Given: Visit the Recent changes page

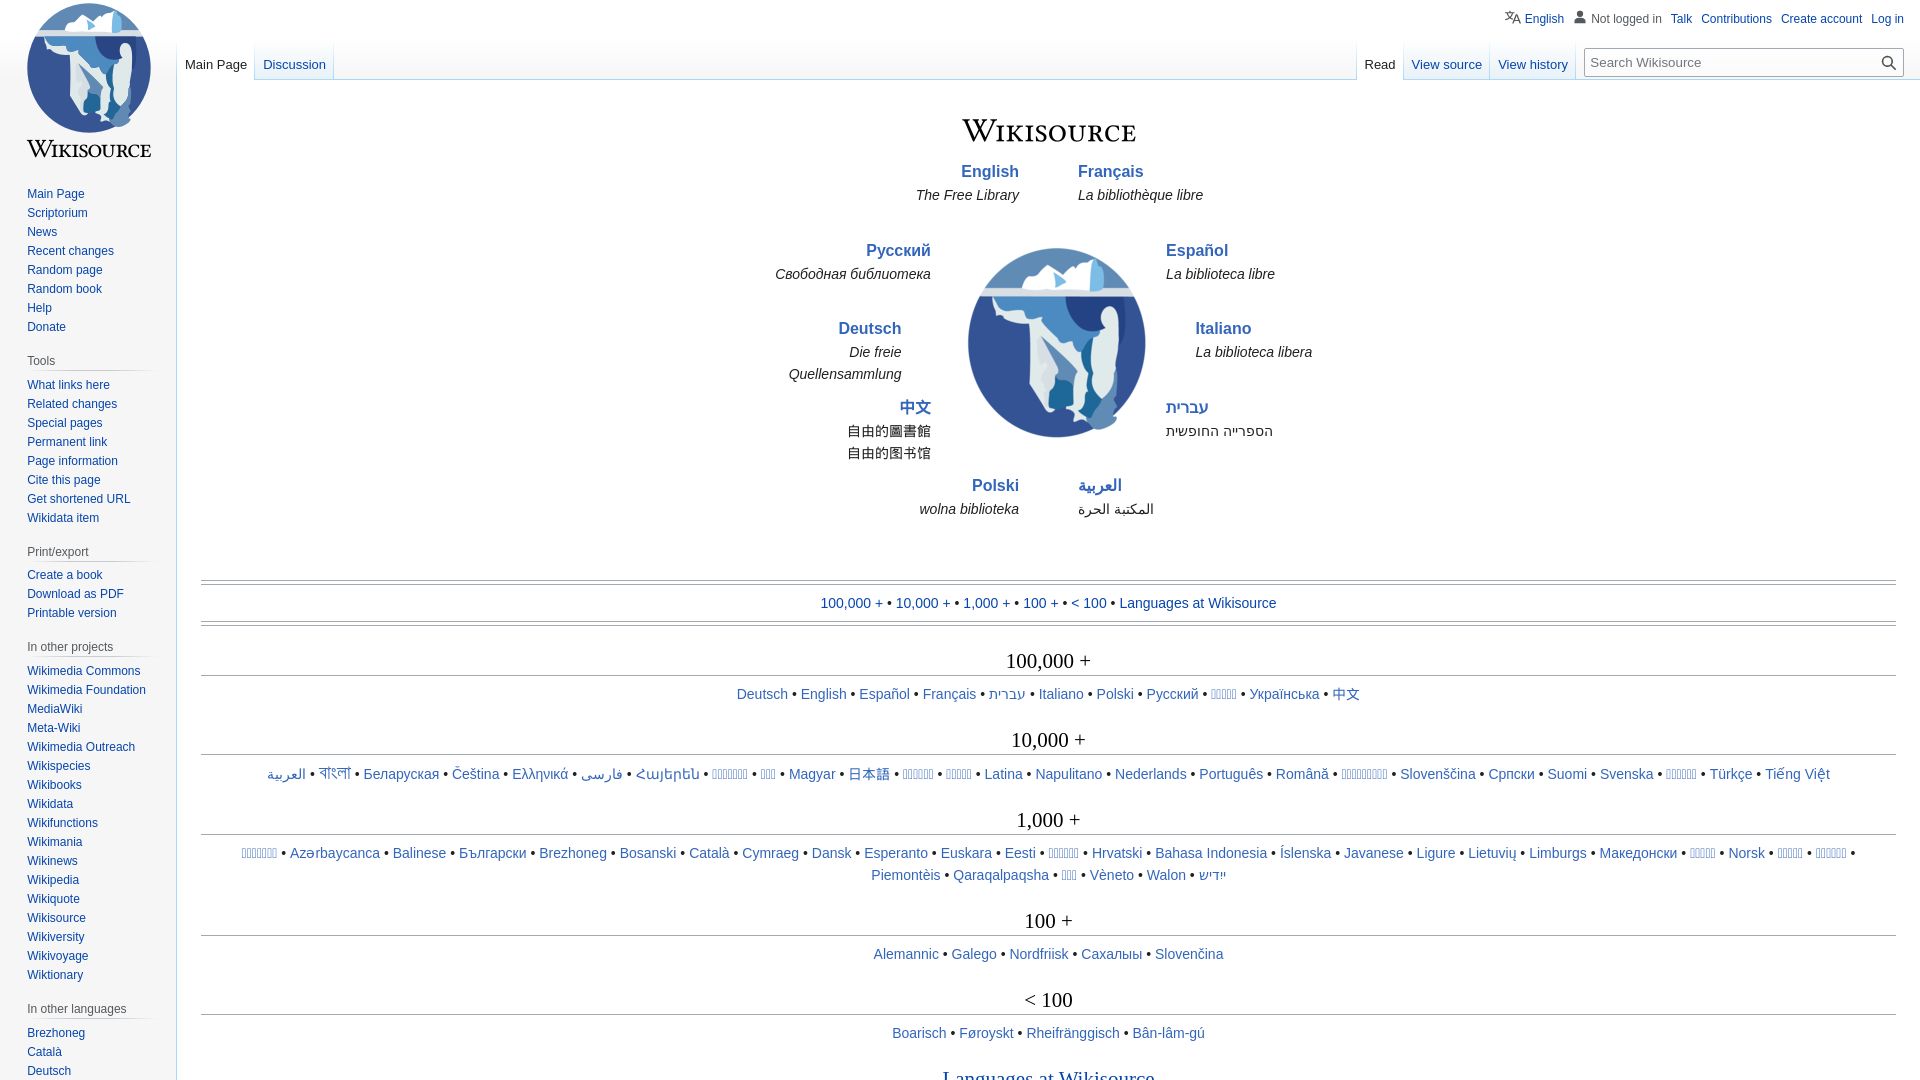Looking at the screenshot, I should [x=70, y=251].
